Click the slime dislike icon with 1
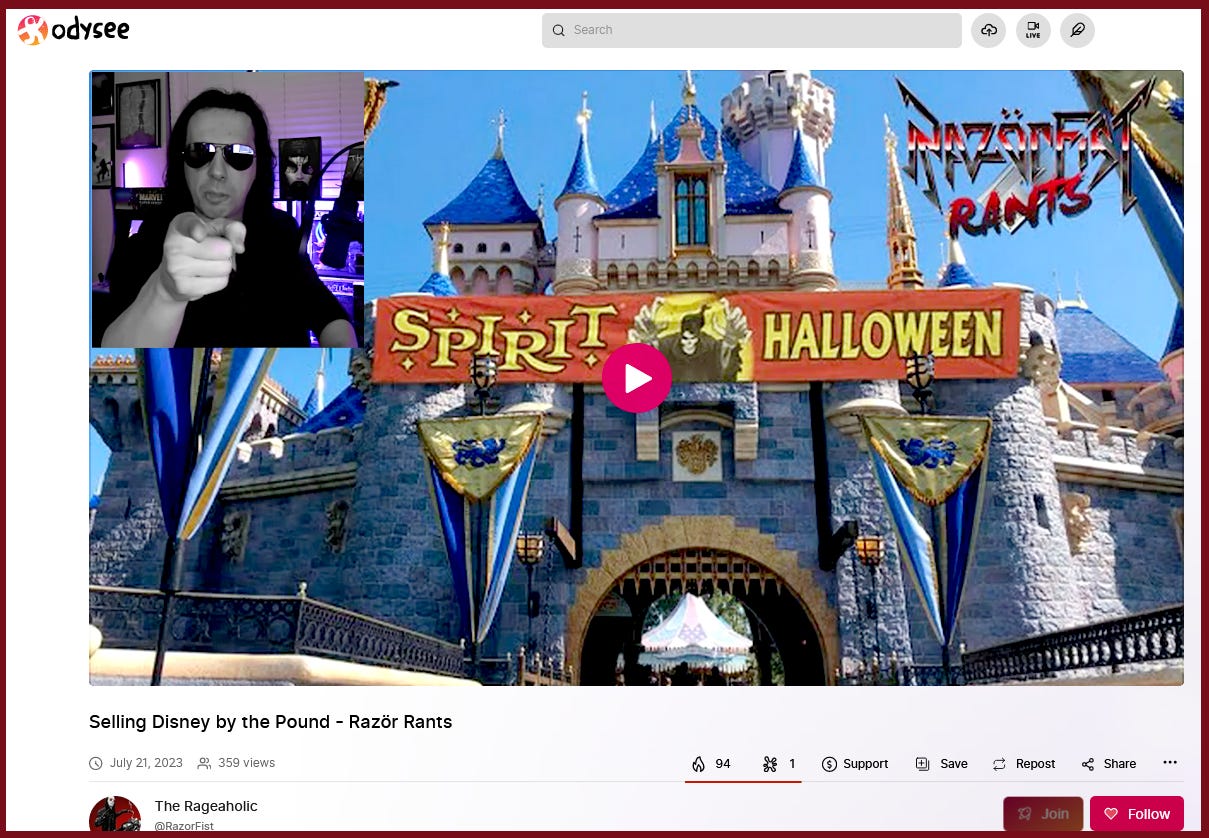 (x=779, y=764)
